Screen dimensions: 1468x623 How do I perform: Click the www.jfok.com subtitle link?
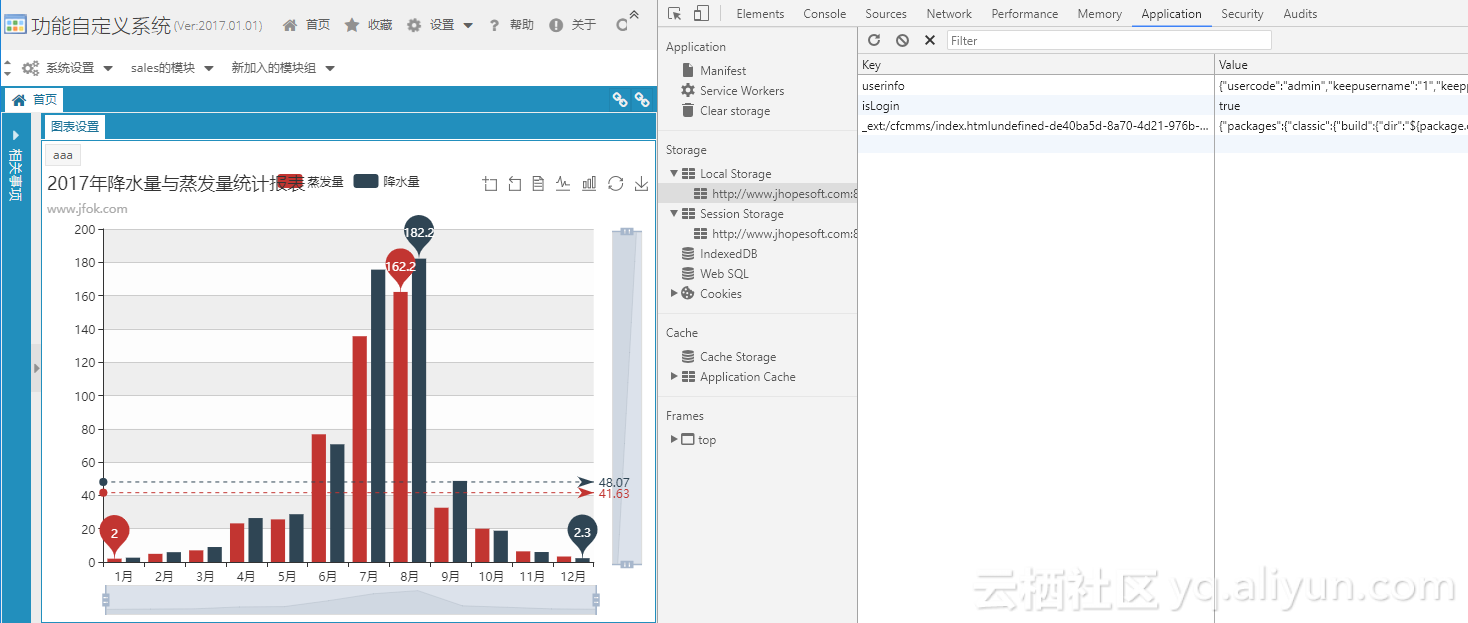(x=87, y=209)
